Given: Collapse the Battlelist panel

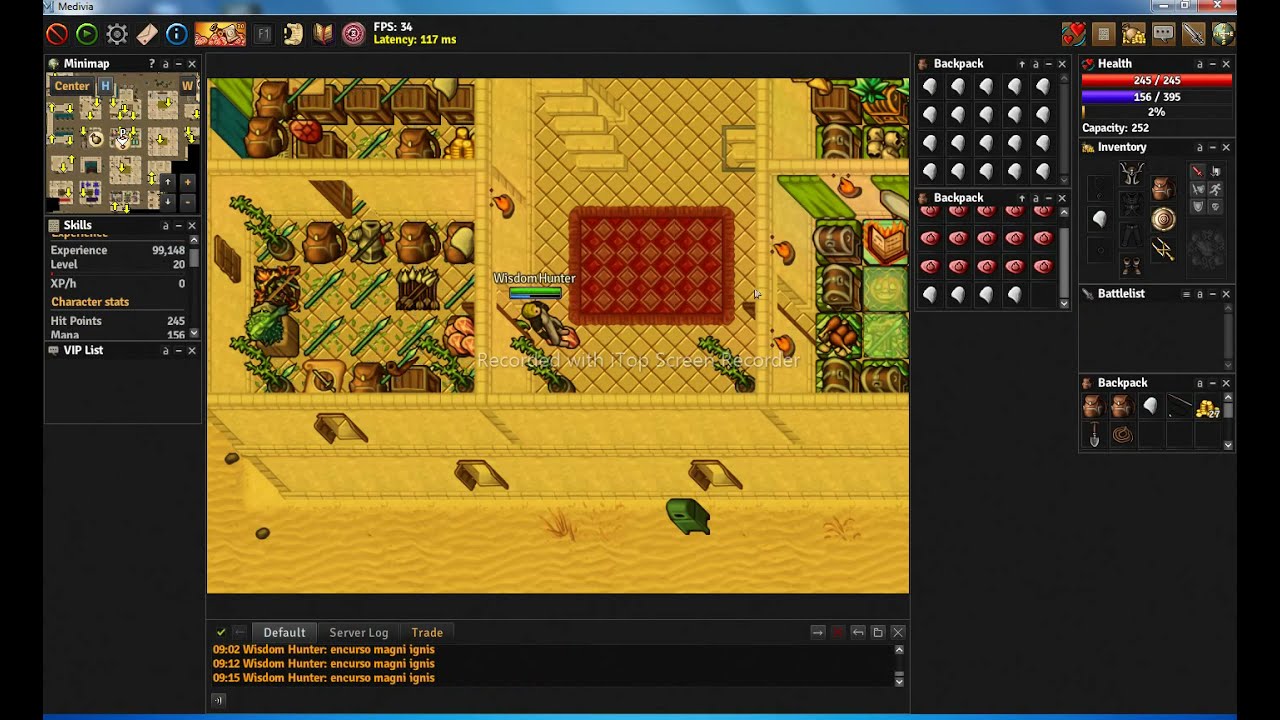Looking at the screenshot, I should [1212, 294].
